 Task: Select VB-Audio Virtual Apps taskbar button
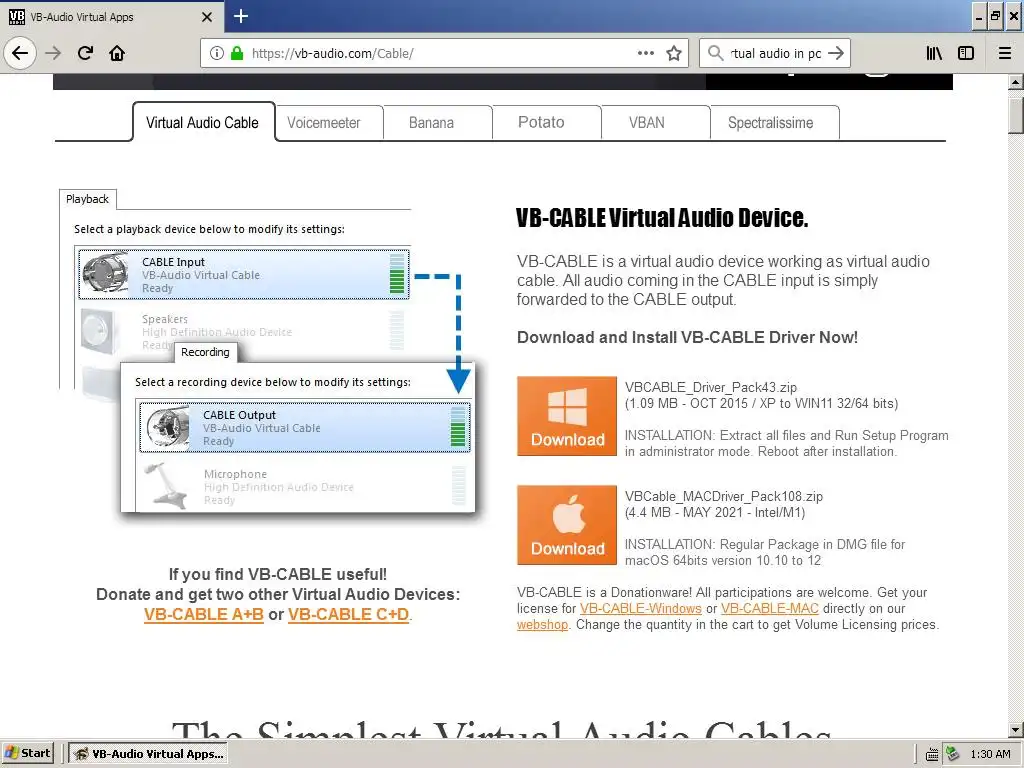148,754
